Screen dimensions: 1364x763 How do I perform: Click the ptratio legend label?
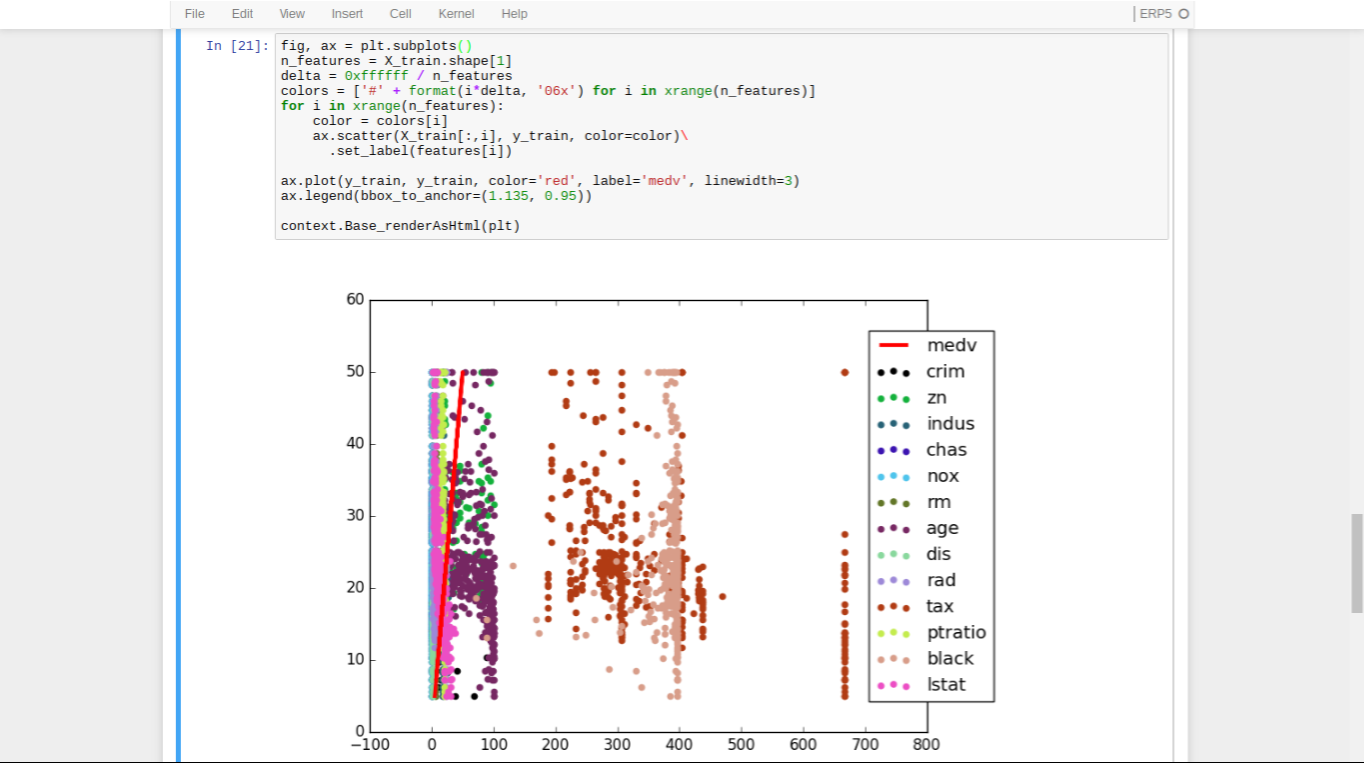[x=956, y=633]
